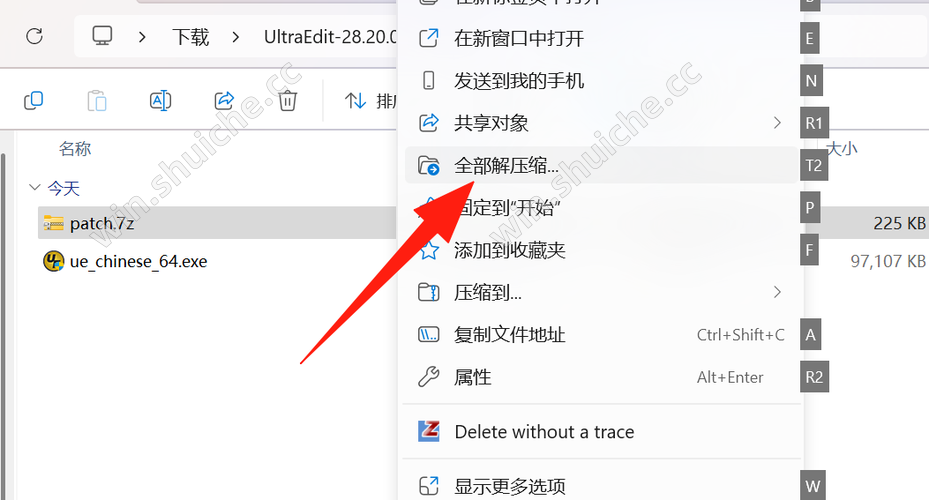Click the copy icon in toolbar
The height and width of the screenshot is (500, 929).
33,101
